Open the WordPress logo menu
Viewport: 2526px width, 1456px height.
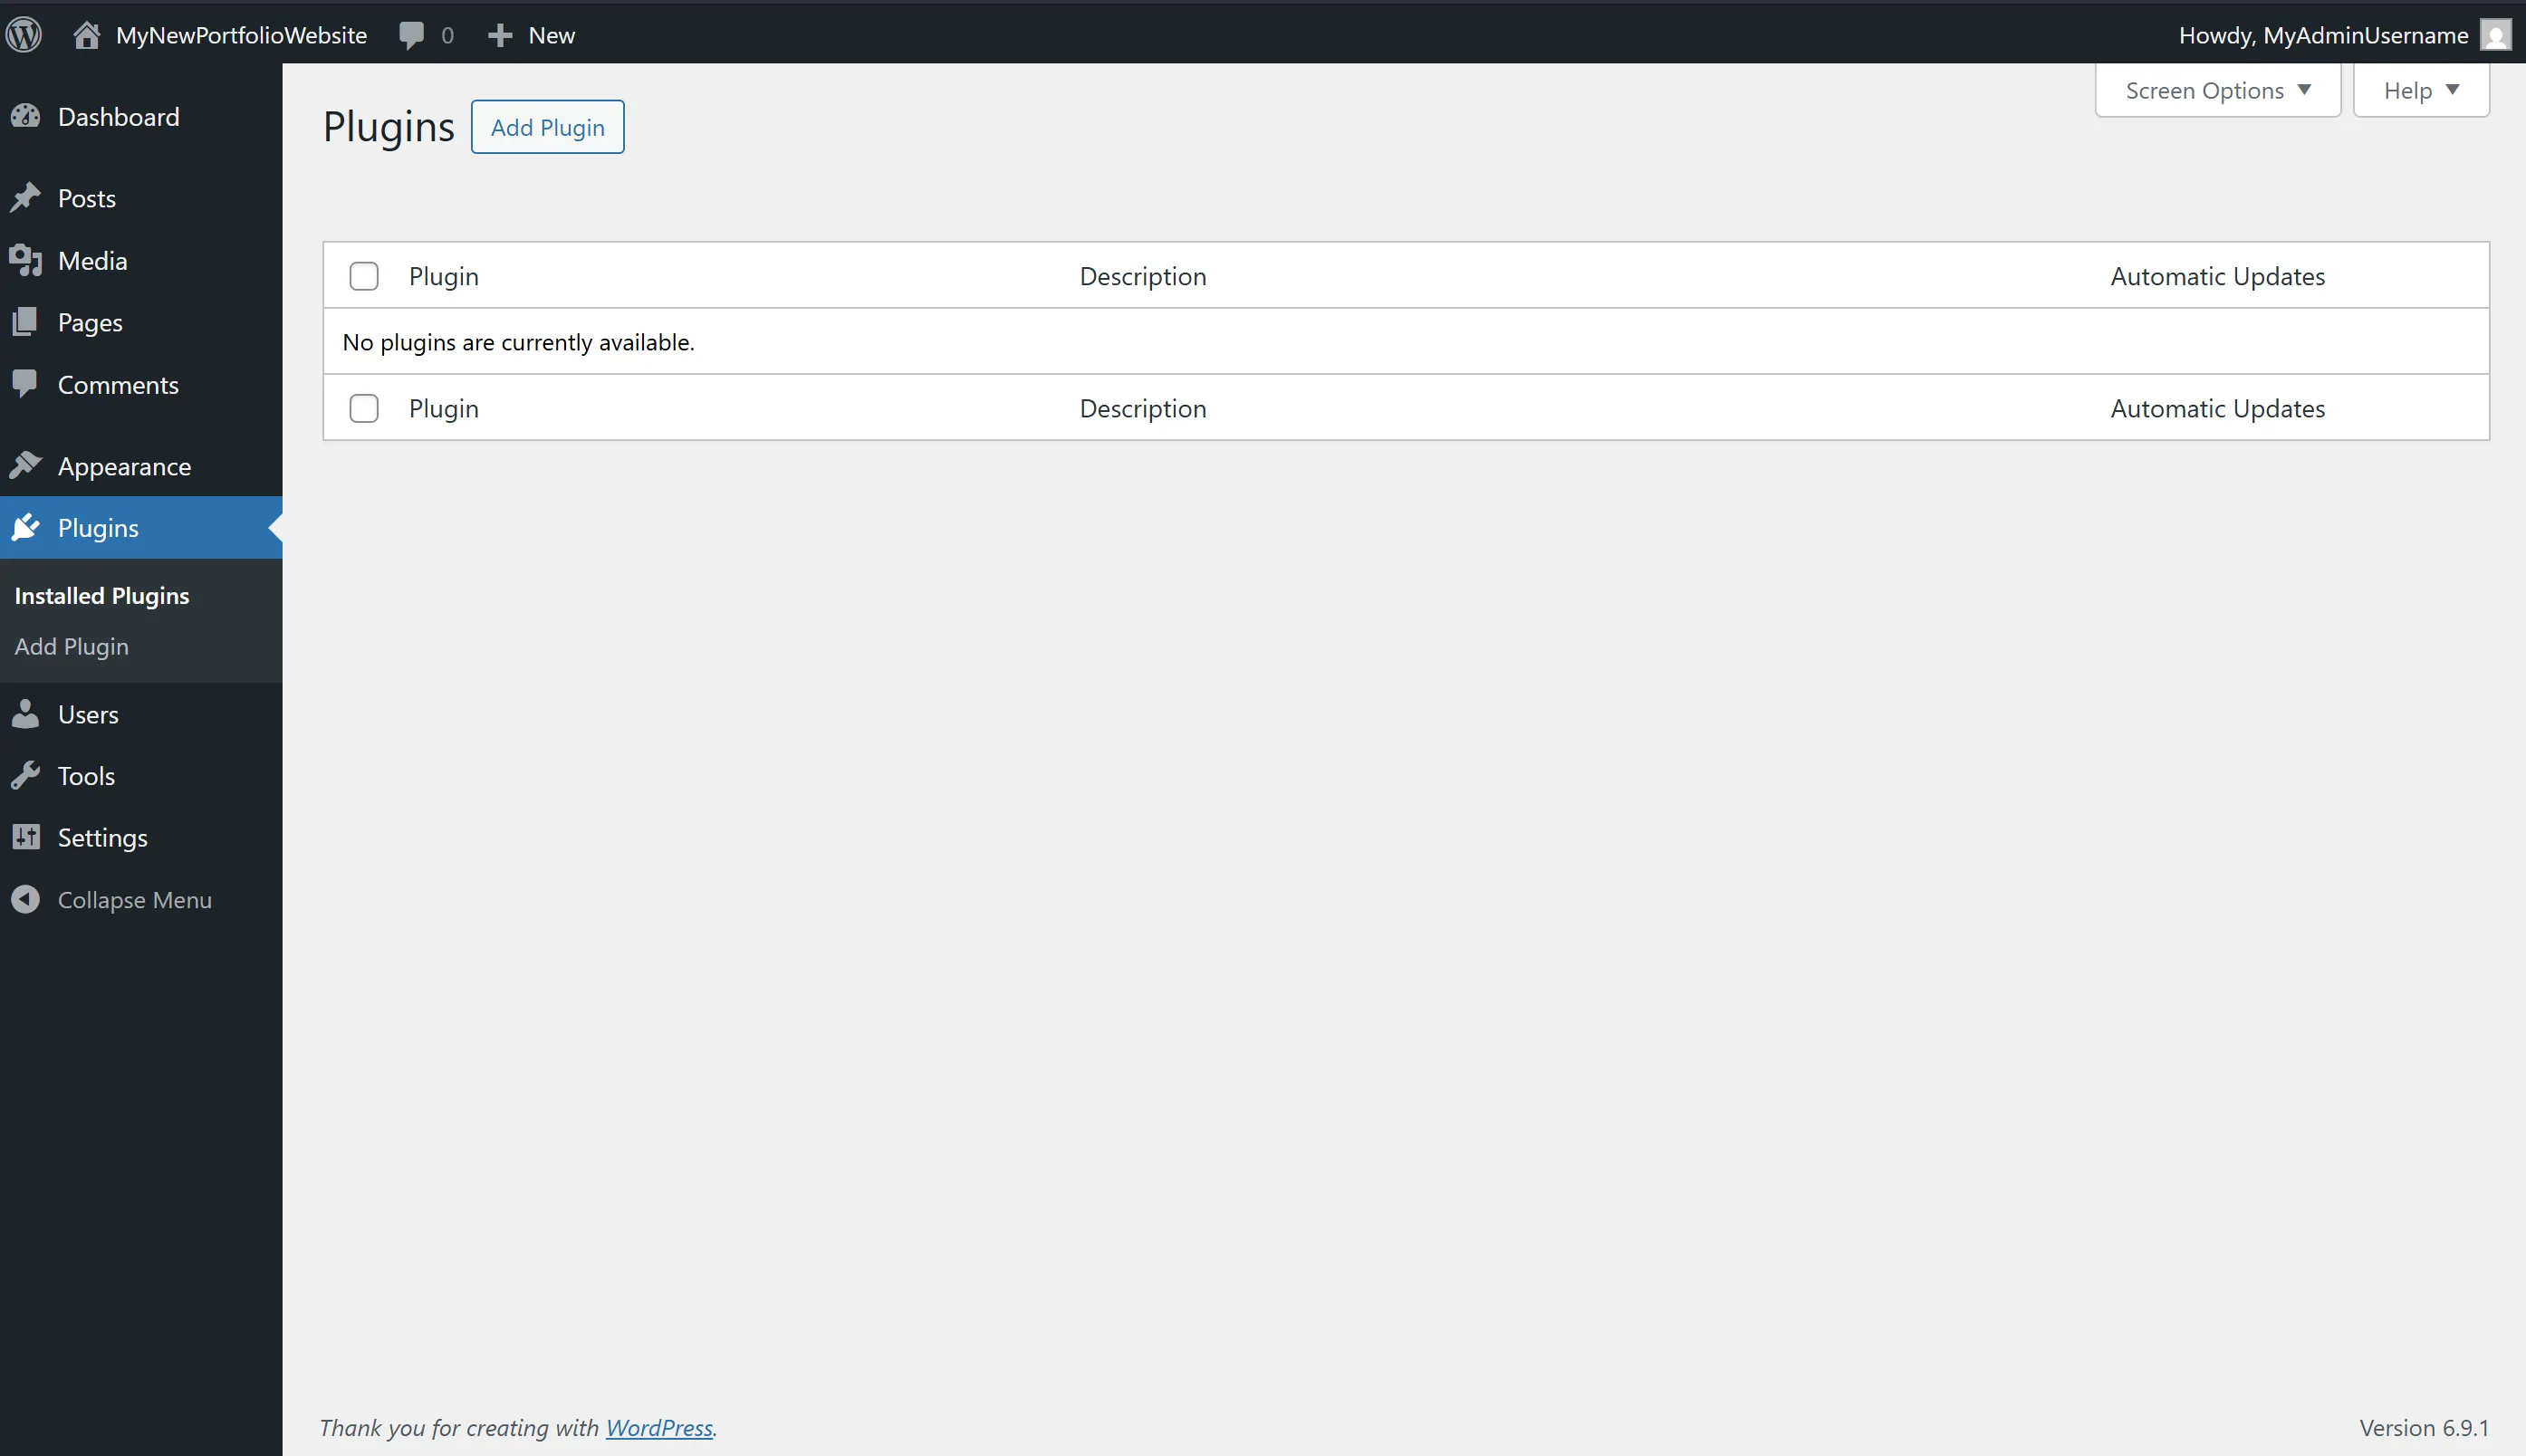click(x=24, y=34)
